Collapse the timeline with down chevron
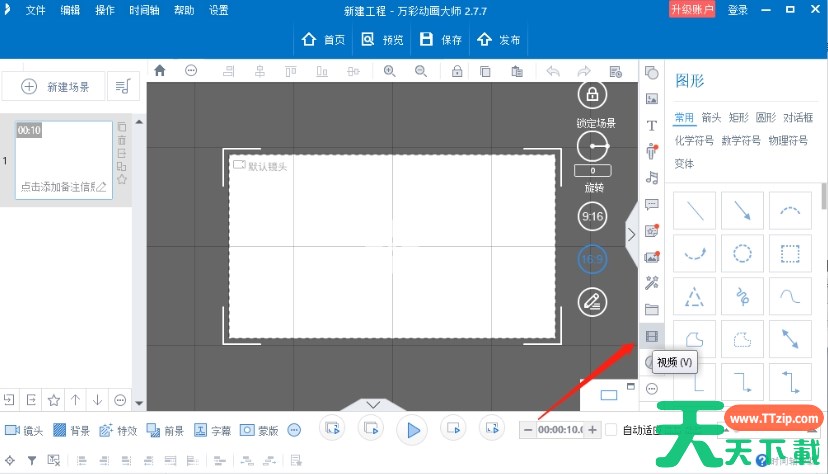Image resolution: width=828 pixels, height=474 pixels. [374, 404]
